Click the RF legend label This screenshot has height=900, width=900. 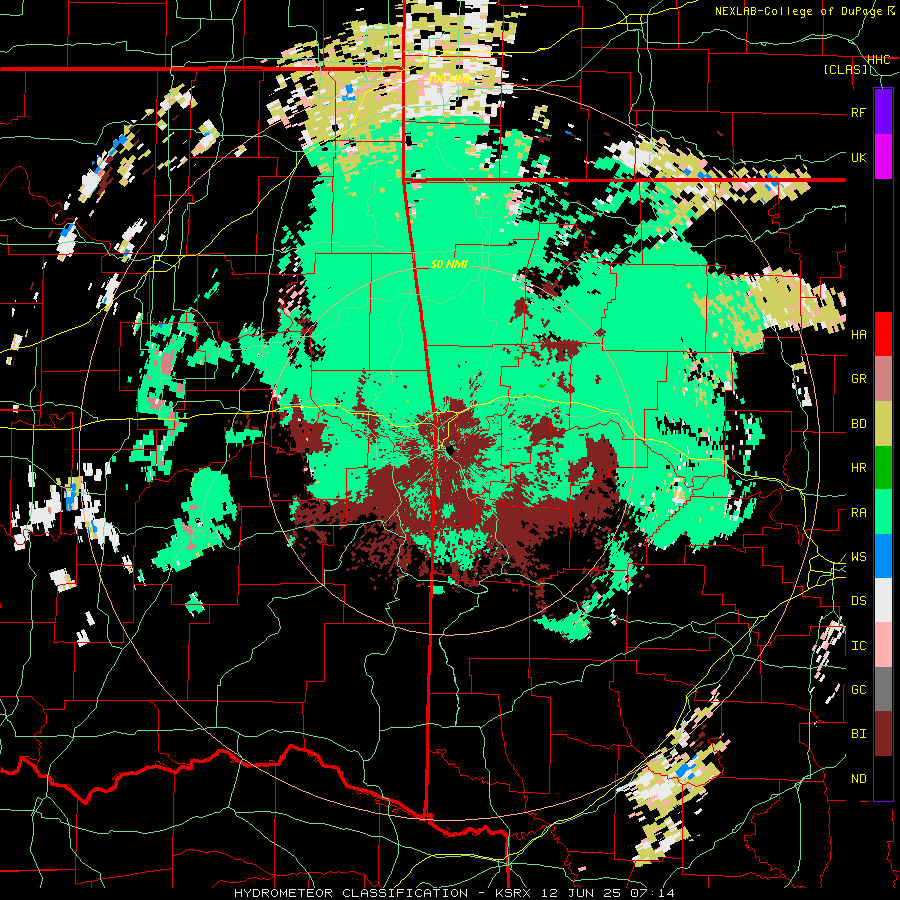858,112
